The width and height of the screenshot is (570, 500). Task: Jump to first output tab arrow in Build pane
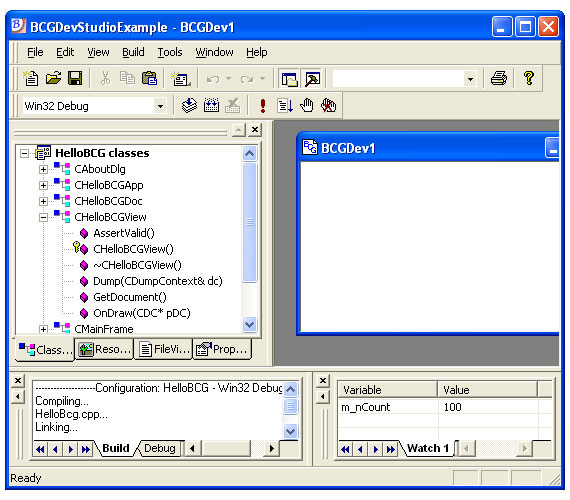coord(40,449)
